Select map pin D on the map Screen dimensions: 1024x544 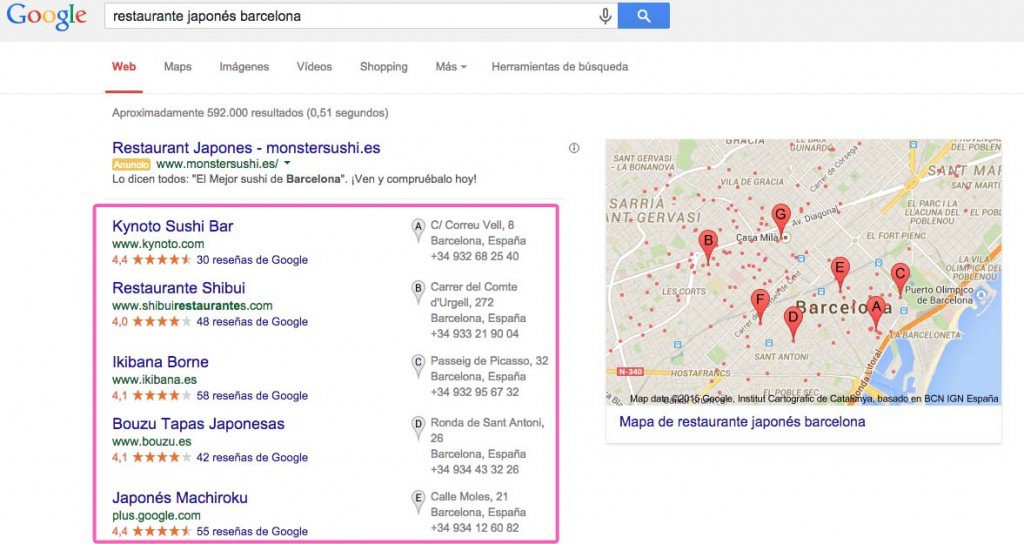[x=793, y=323]
